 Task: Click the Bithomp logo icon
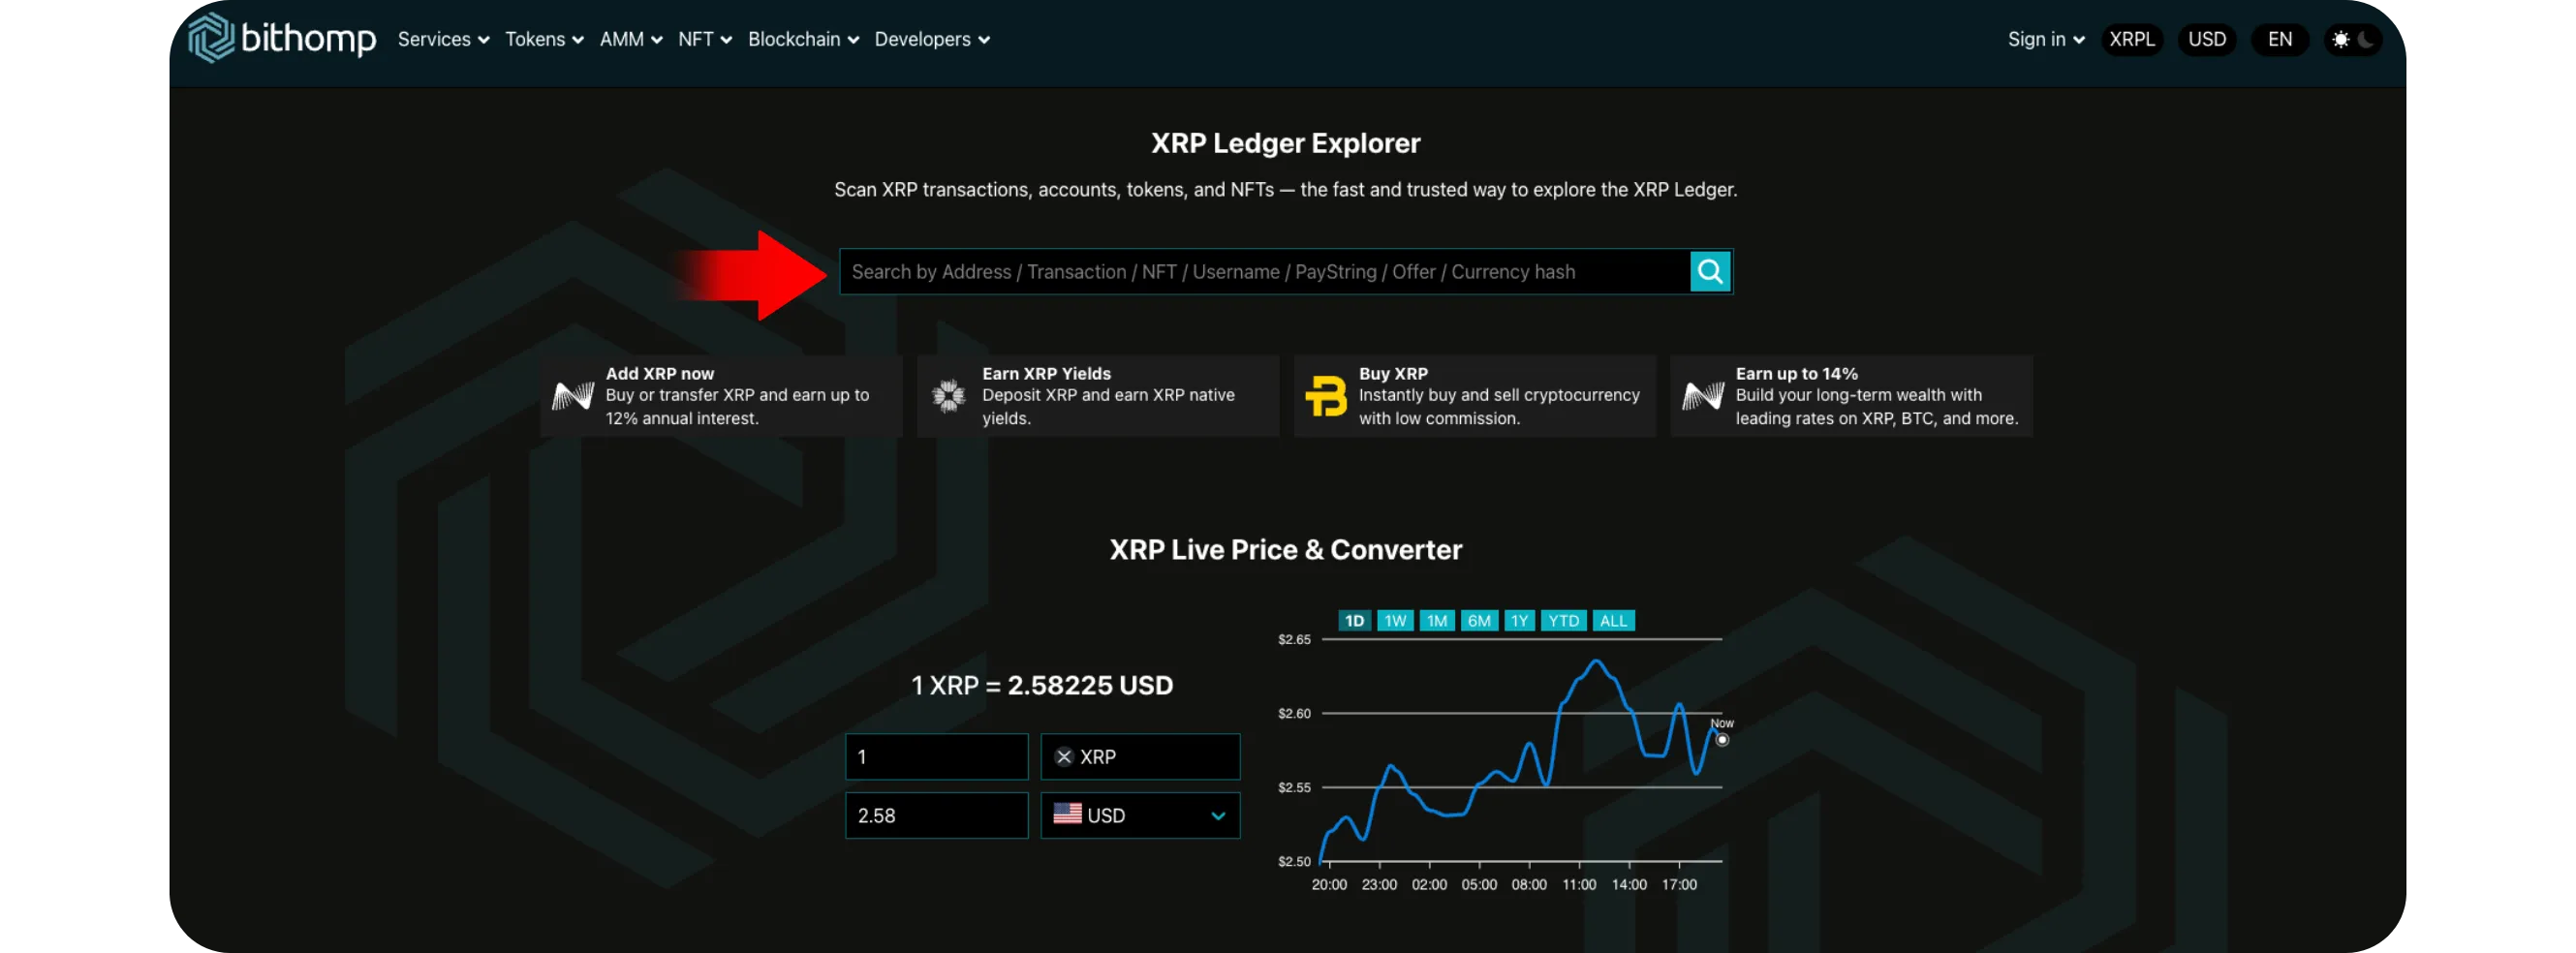[211, 38]
